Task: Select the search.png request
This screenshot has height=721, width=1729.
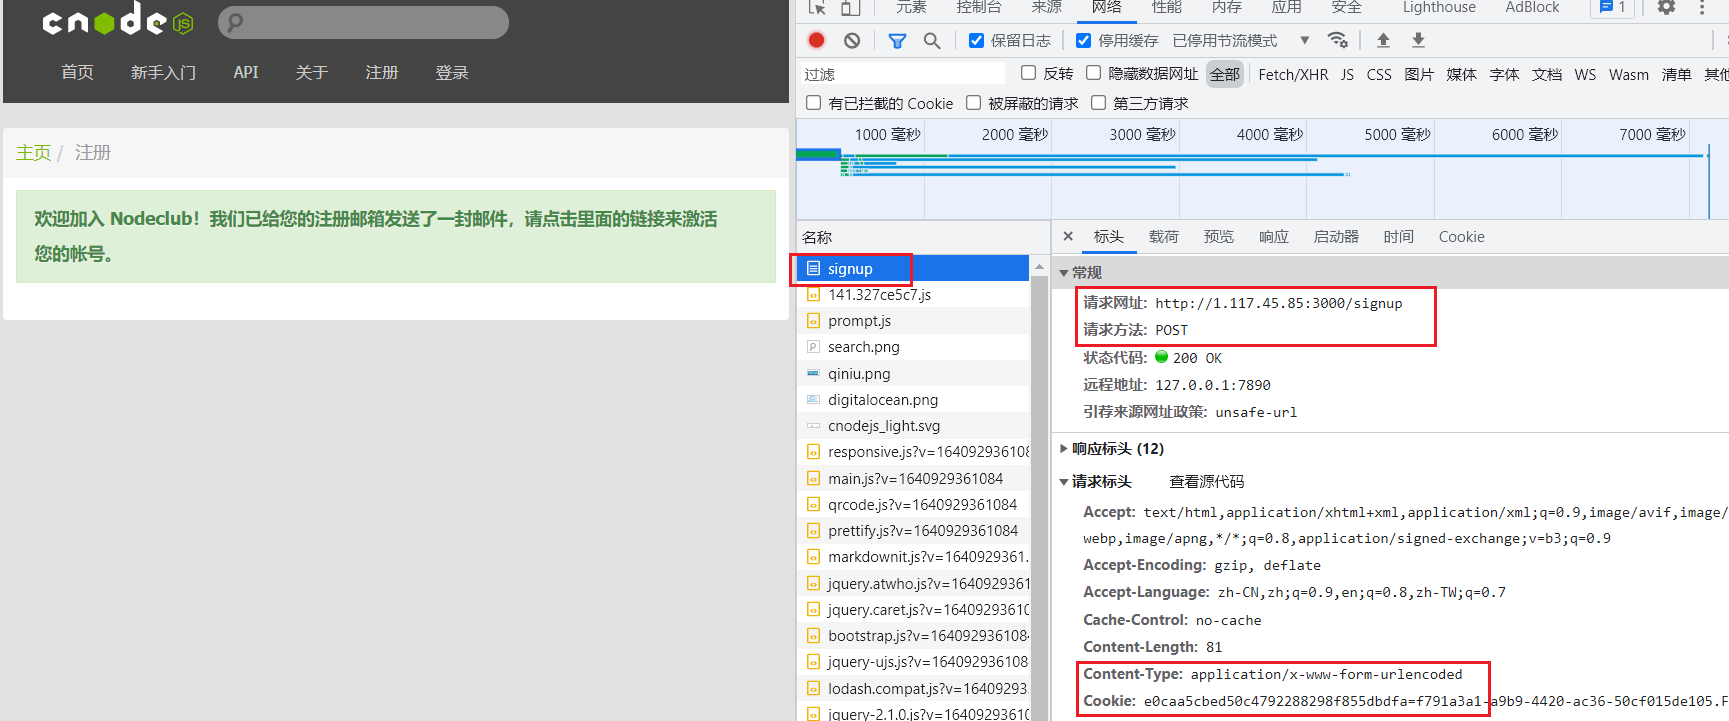Action: [913, 347]
